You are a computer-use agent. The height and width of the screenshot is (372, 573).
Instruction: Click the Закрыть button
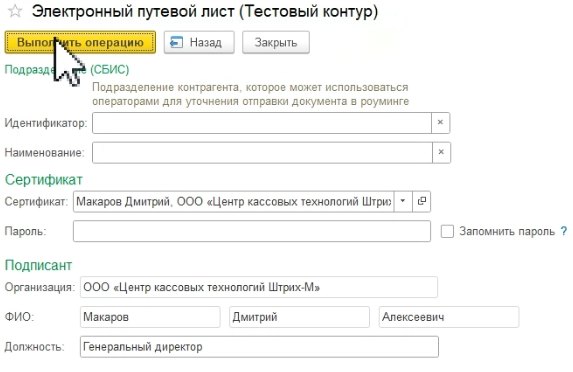pos(276,42)
